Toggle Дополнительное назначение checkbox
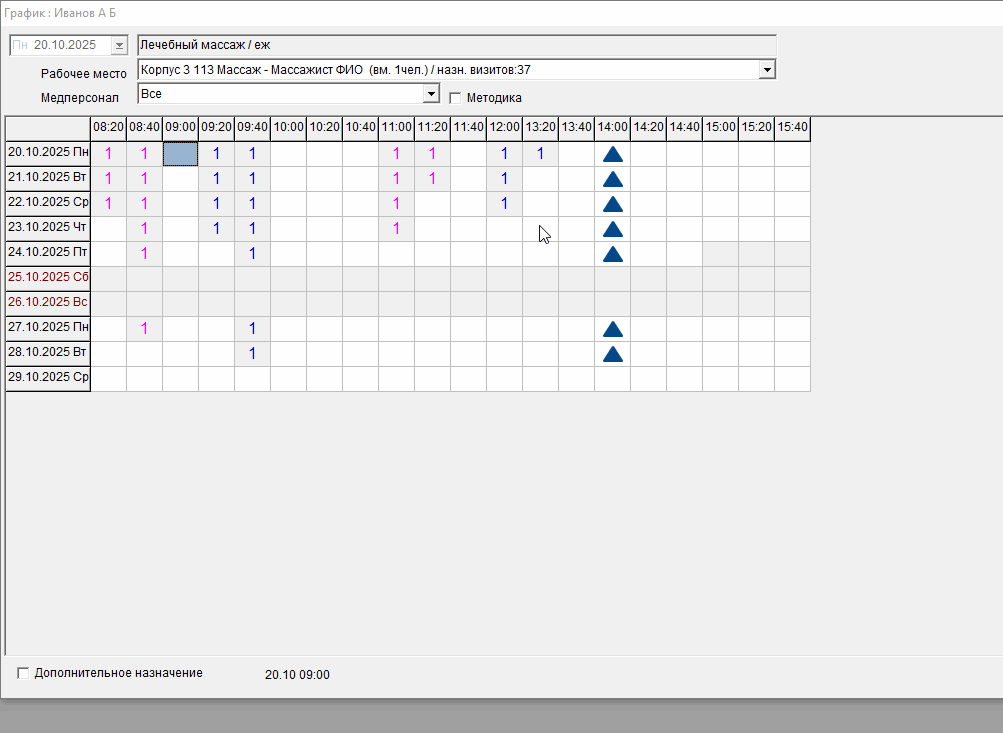The image size is (1003, 733). tap(23, 673)
